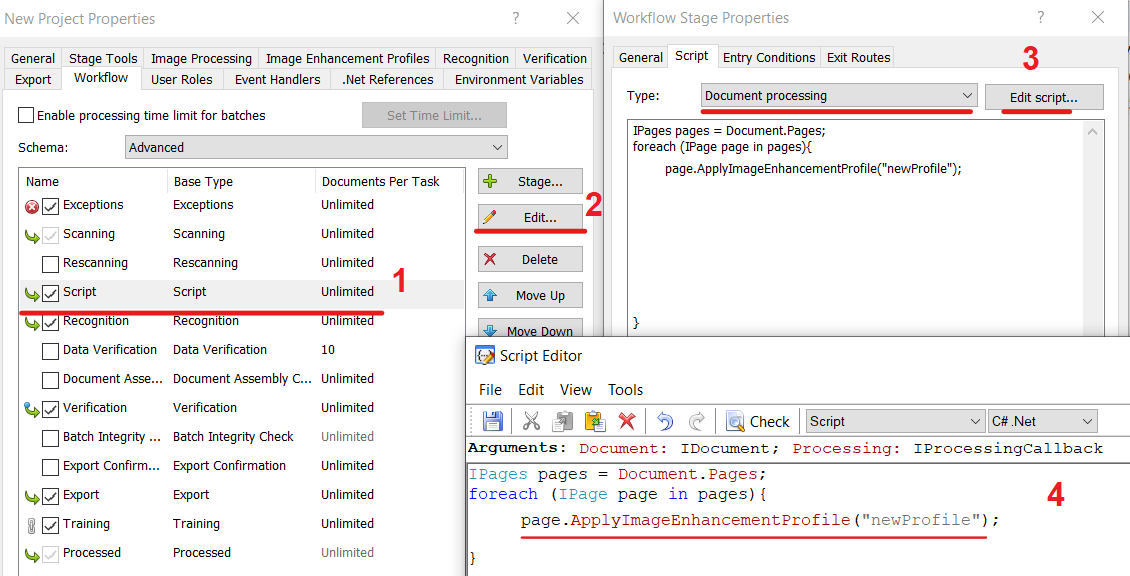Tick the Rescanning stage checkbox
The width and height of the screenshot is (1130, 576).
[x=50, y=264]
